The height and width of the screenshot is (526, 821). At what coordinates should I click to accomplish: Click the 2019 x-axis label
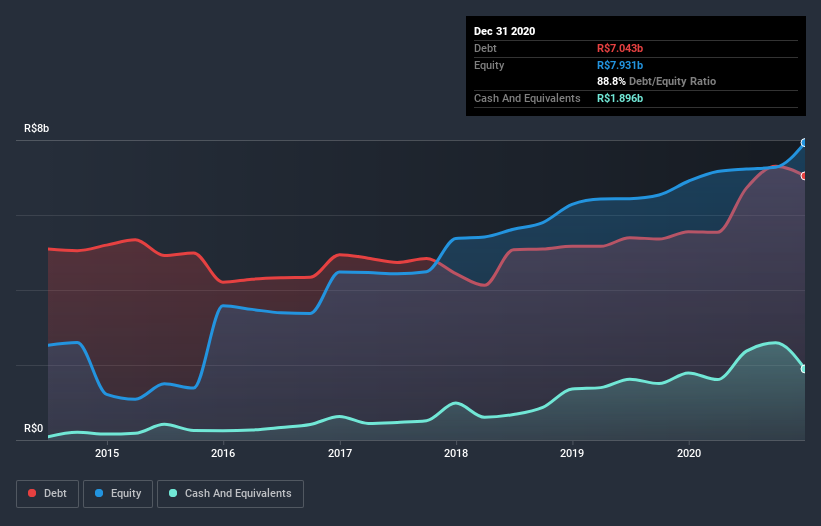coord(572,453)
